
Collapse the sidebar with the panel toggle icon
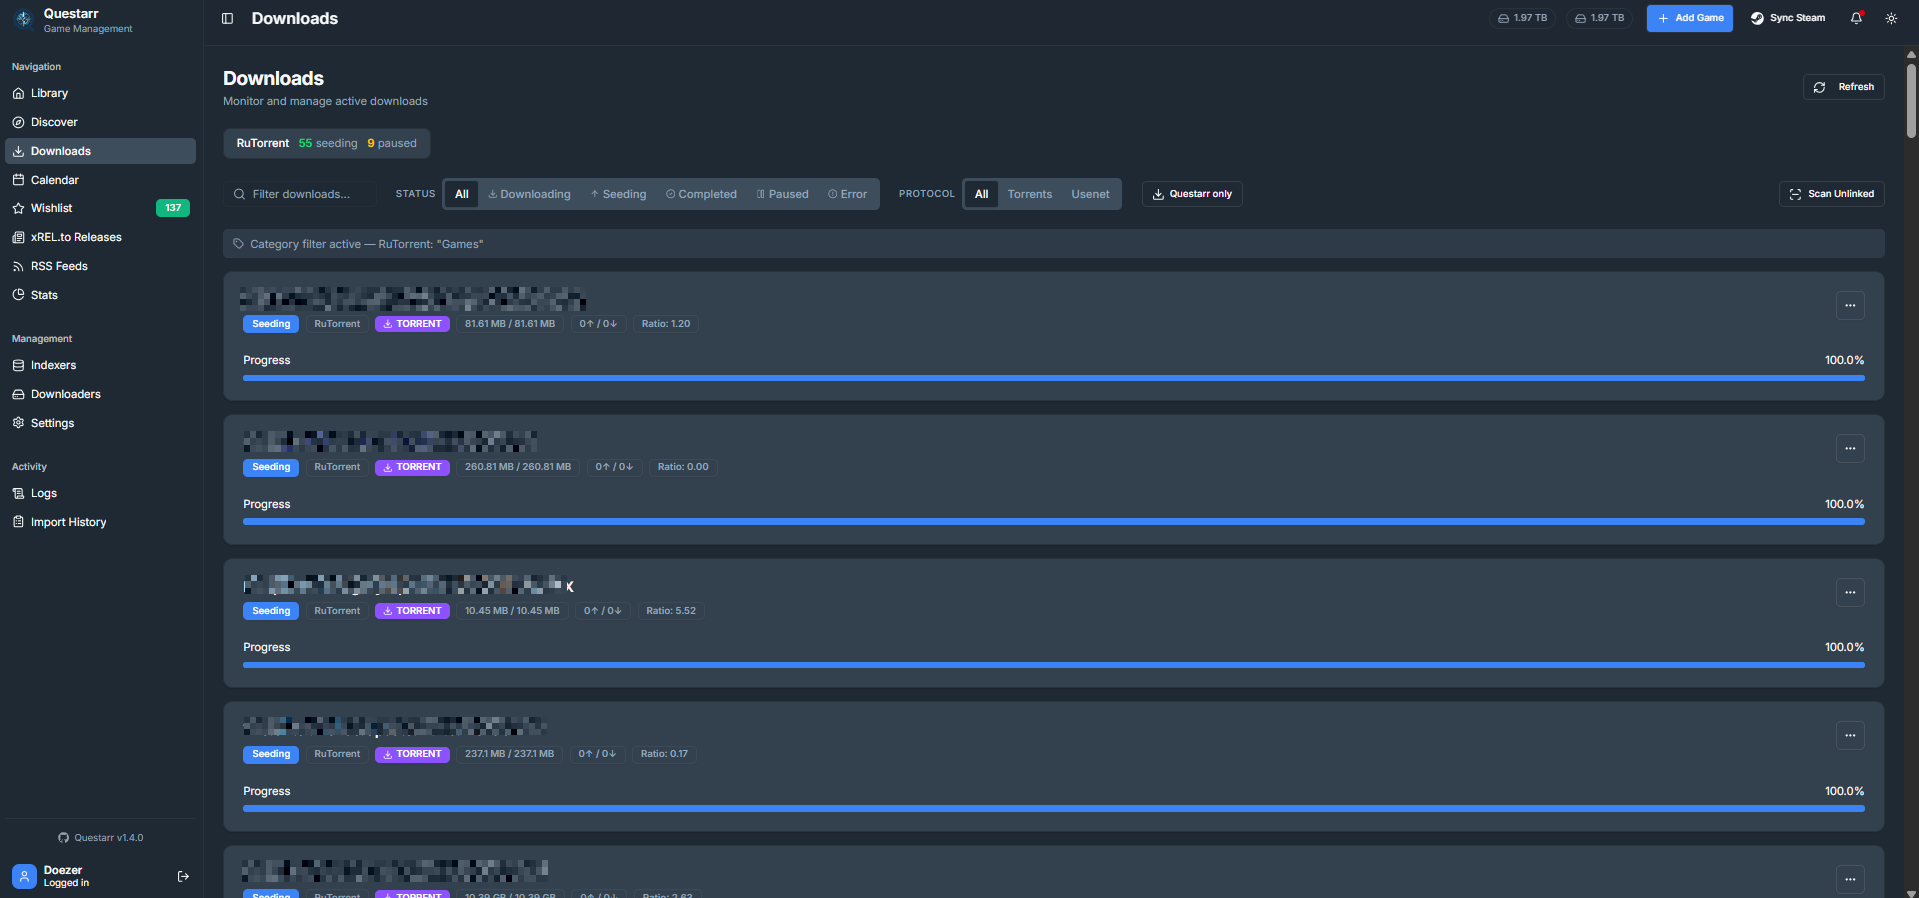pyautogui.click(x=227, y=18)
